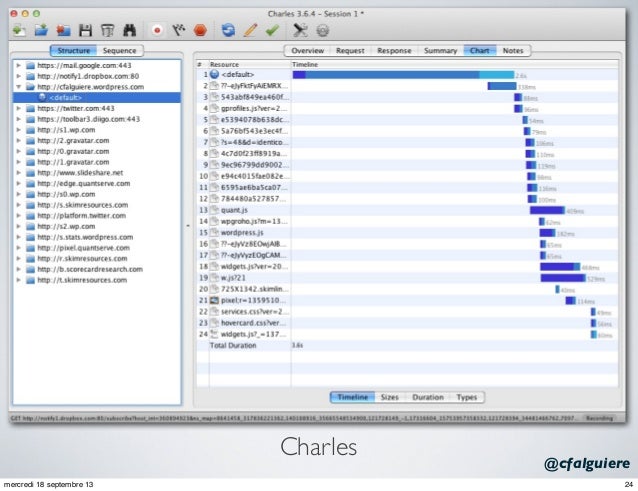638x491 pixels.
Task: Open the Request tab
Action: click(350, 50)
